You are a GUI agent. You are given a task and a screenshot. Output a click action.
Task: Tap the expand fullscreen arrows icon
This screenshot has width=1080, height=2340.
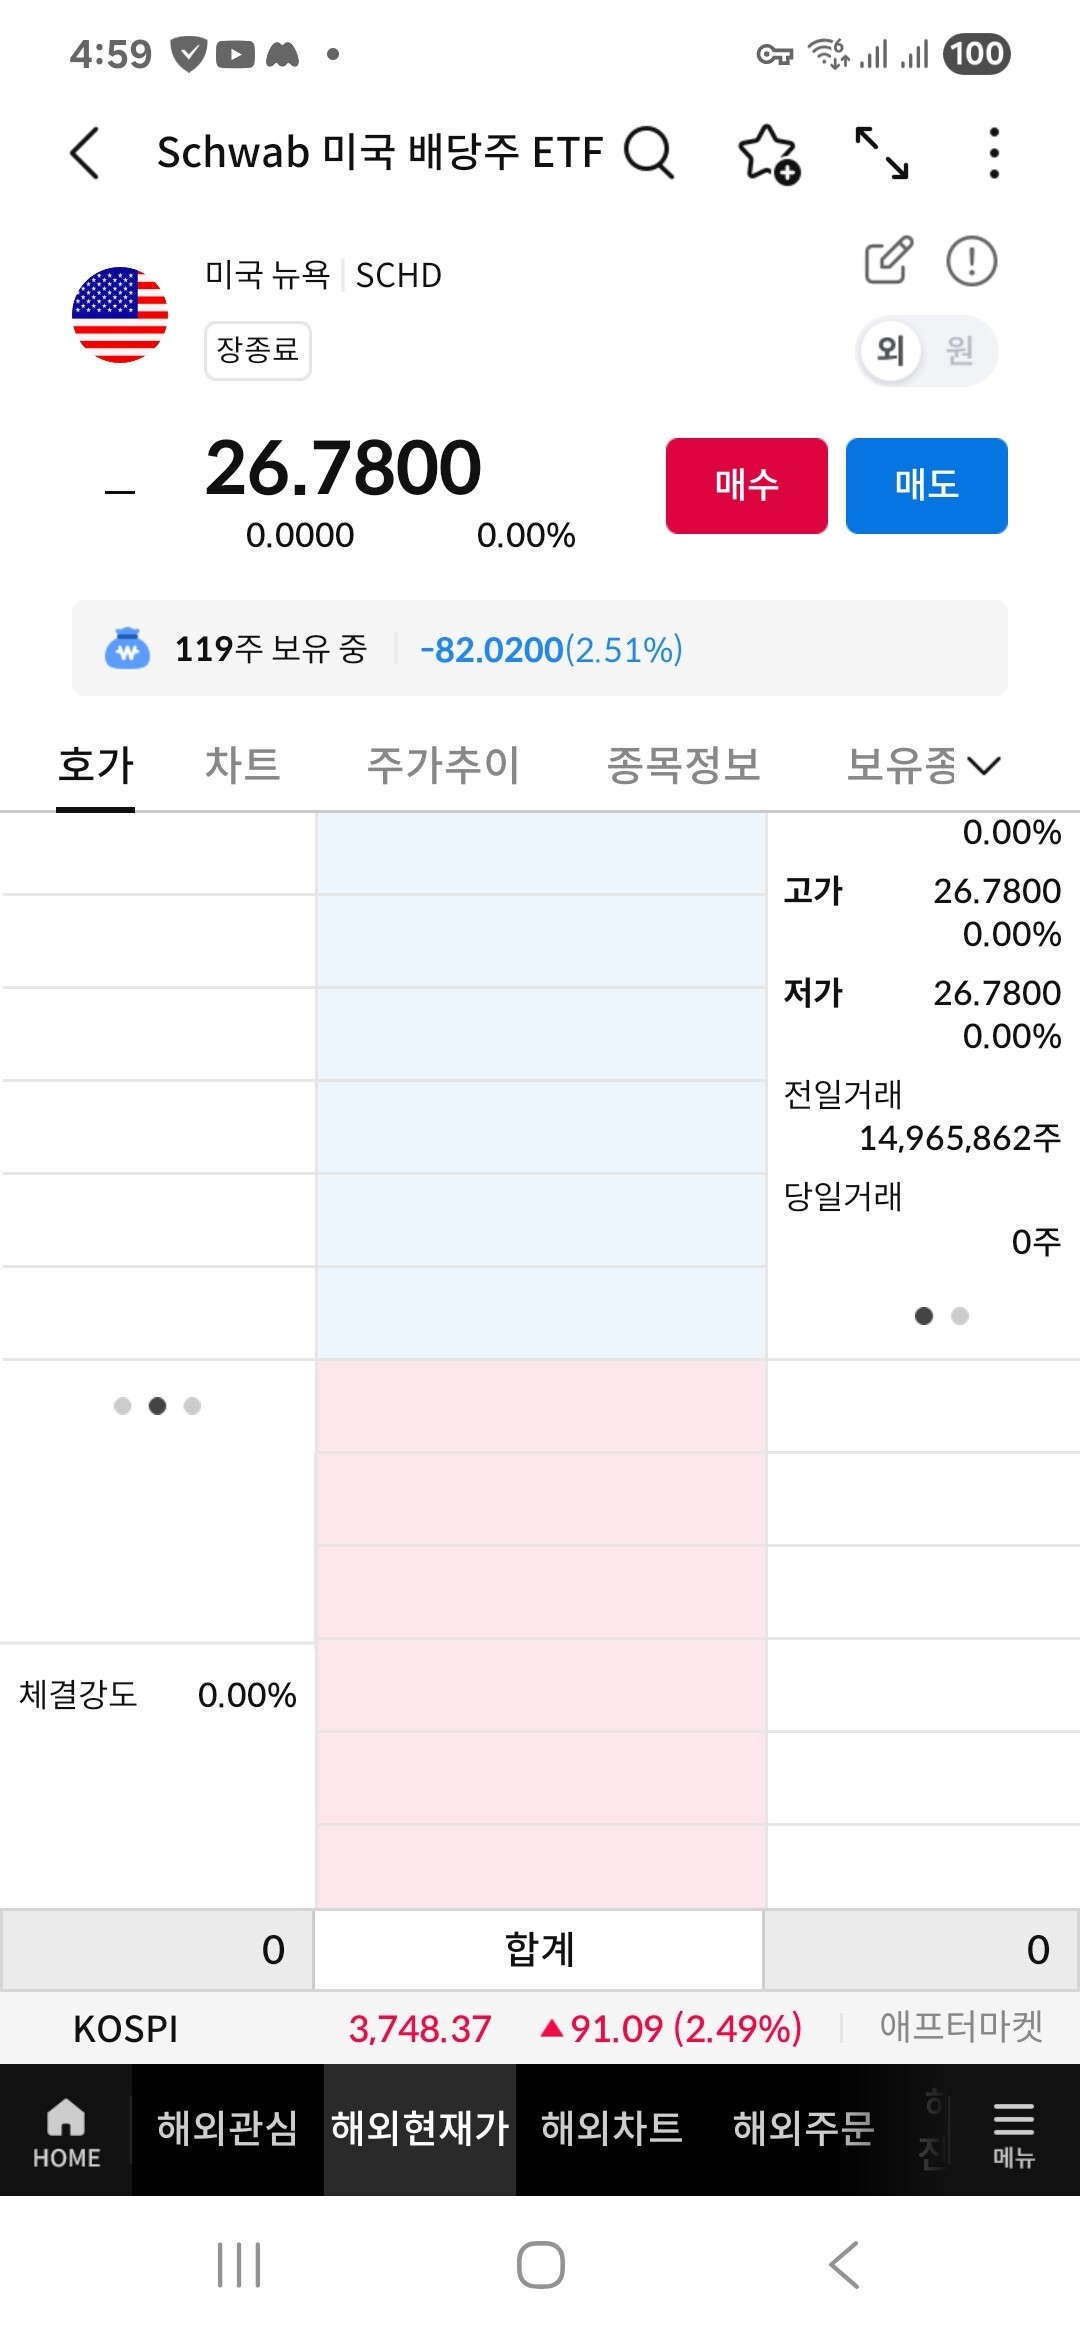882,153
